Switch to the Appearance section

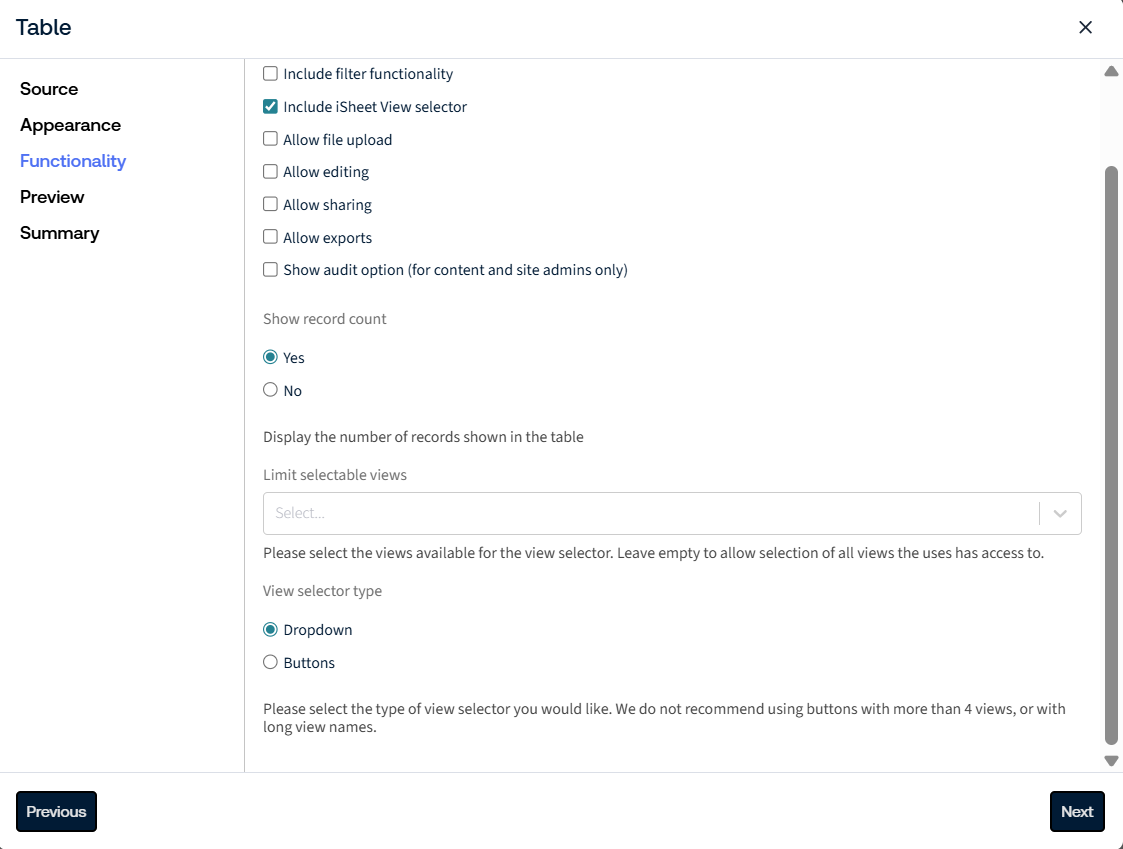pyautogui.click(x=70, y=125)
